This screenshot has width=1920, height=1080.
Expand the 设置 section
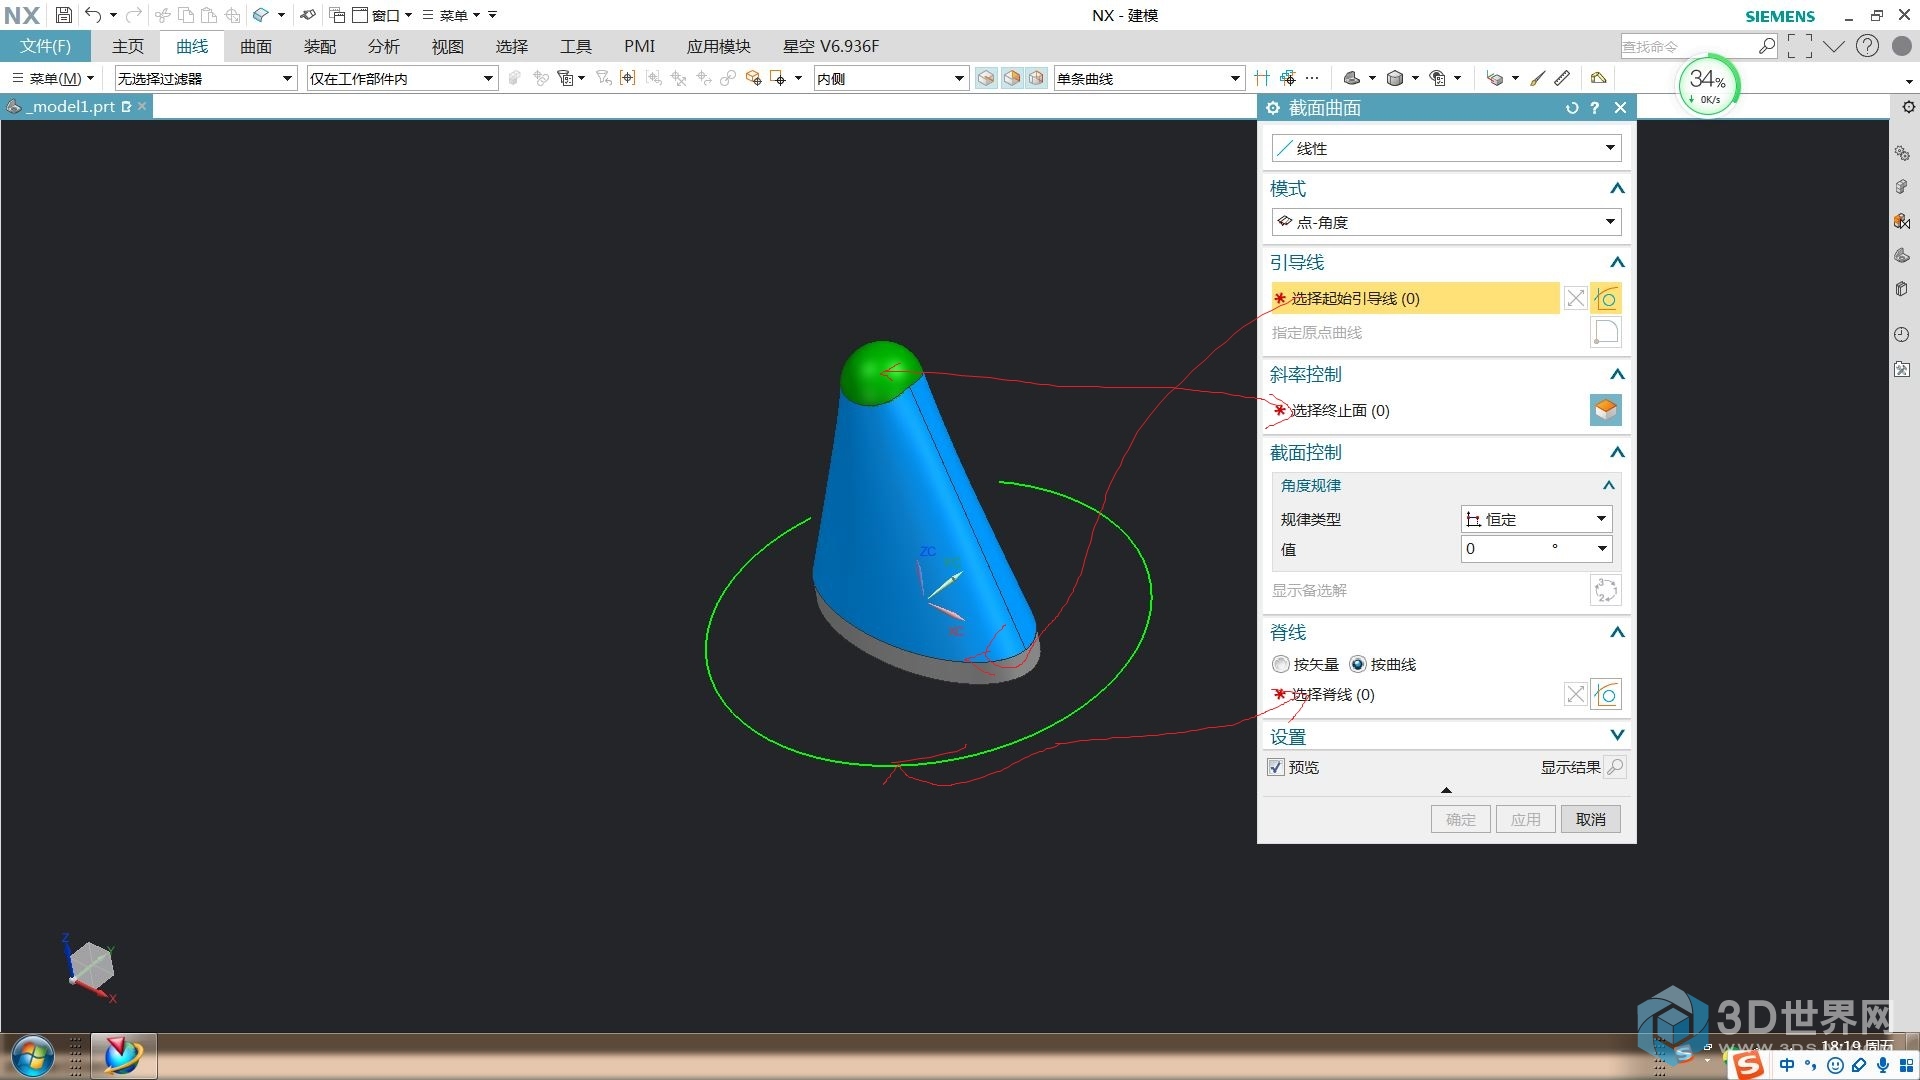point(1616,735)
